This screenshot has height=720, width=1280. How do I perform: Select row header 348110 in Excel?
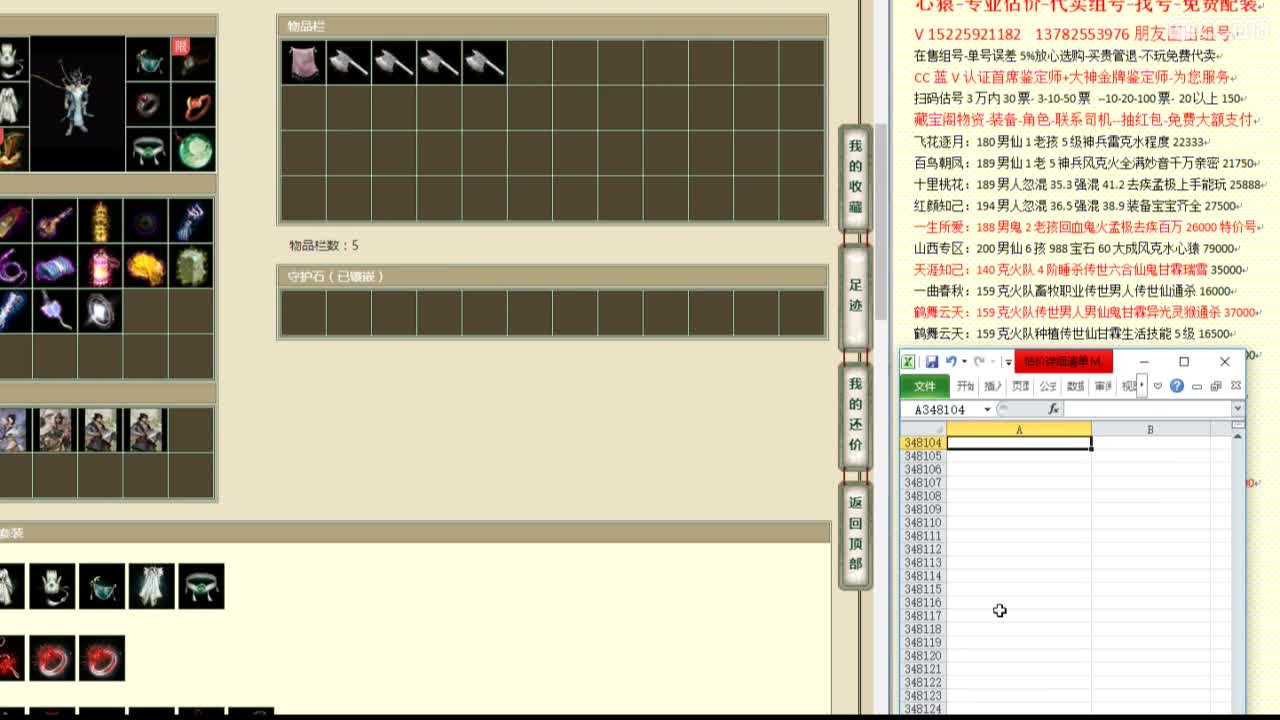923,523
